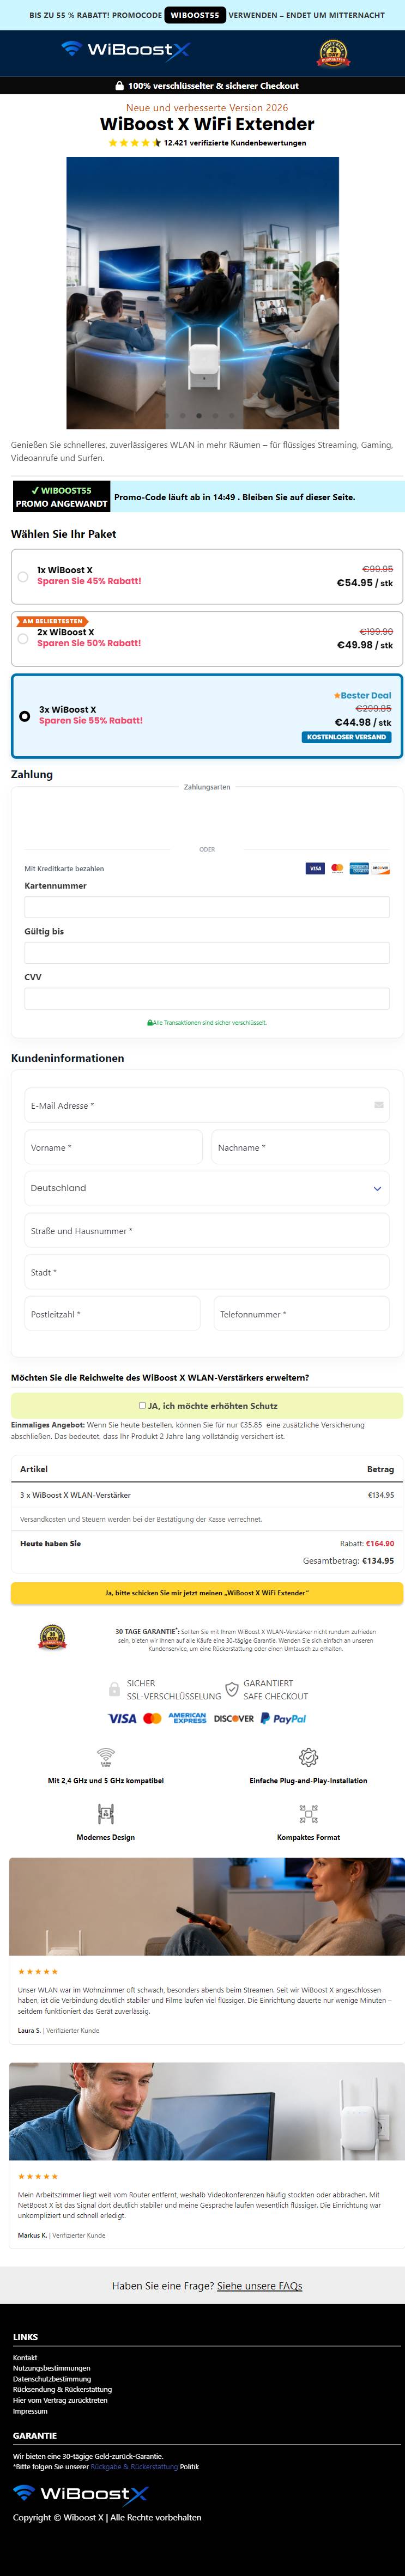
Task: Click the PayPal logo near checkout badges
Action: coord(283,1718)
